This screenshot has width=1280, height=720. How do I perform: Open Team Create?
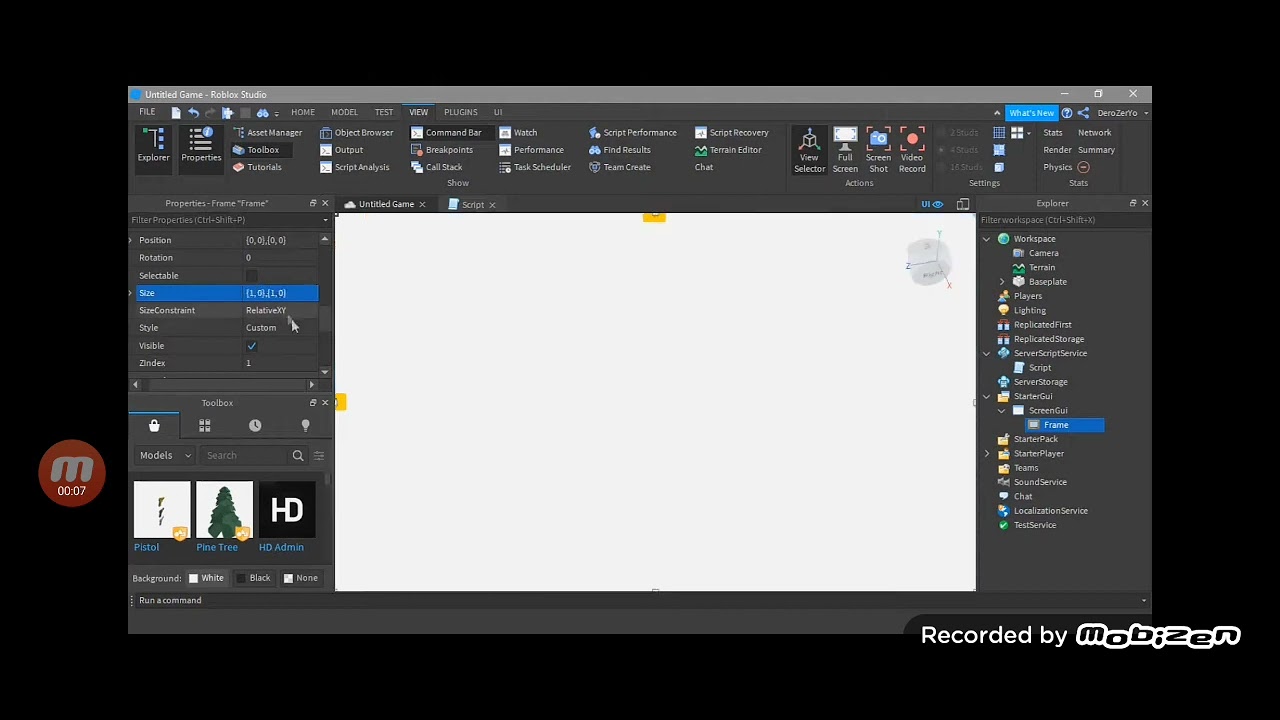pos(620,167)
